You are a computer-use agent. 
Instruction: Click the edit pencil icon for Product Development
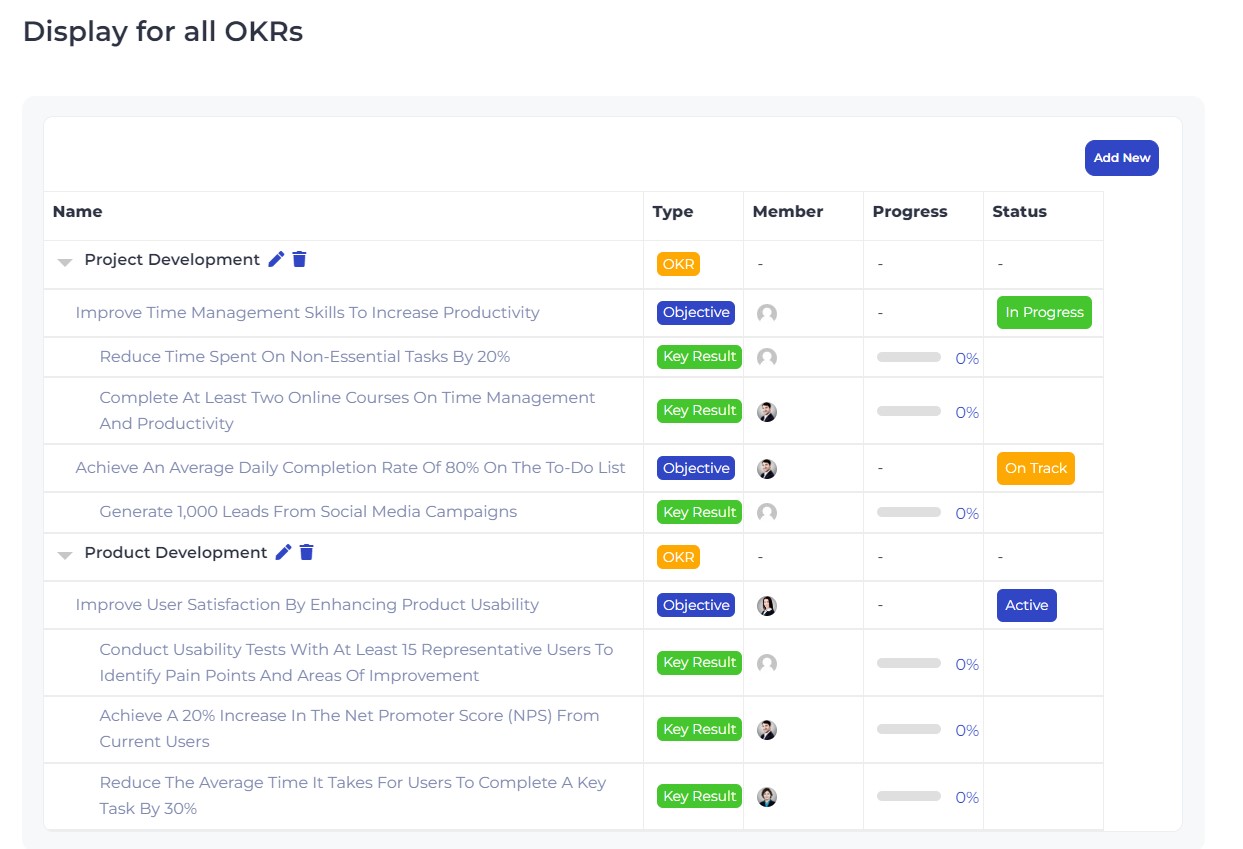tap(283, 552)
